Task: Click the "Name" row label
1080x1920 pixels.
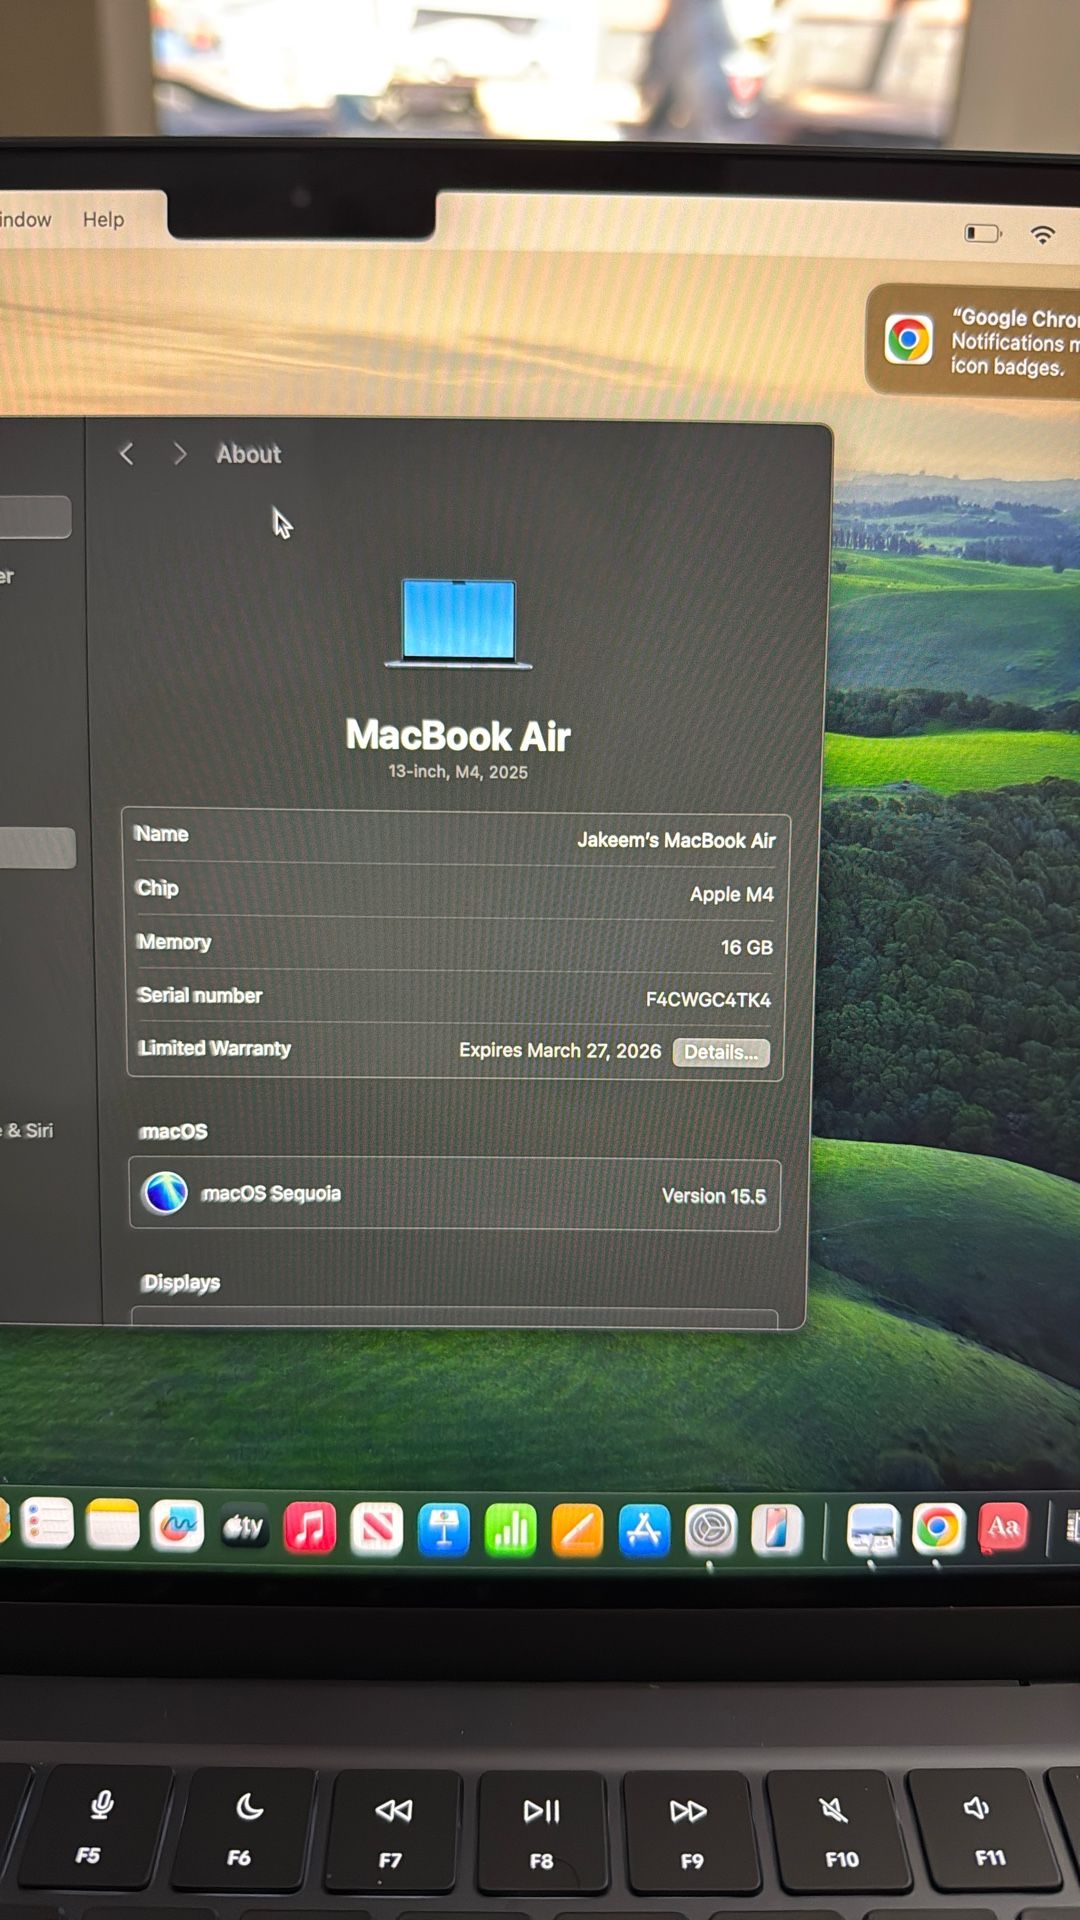Action: tap(161, 834)
